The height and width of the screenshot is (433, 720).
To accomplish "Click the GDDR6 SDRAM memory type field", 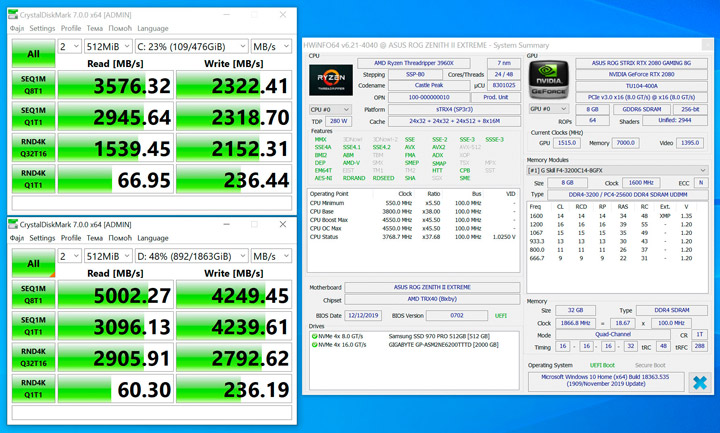I will 642,109.
